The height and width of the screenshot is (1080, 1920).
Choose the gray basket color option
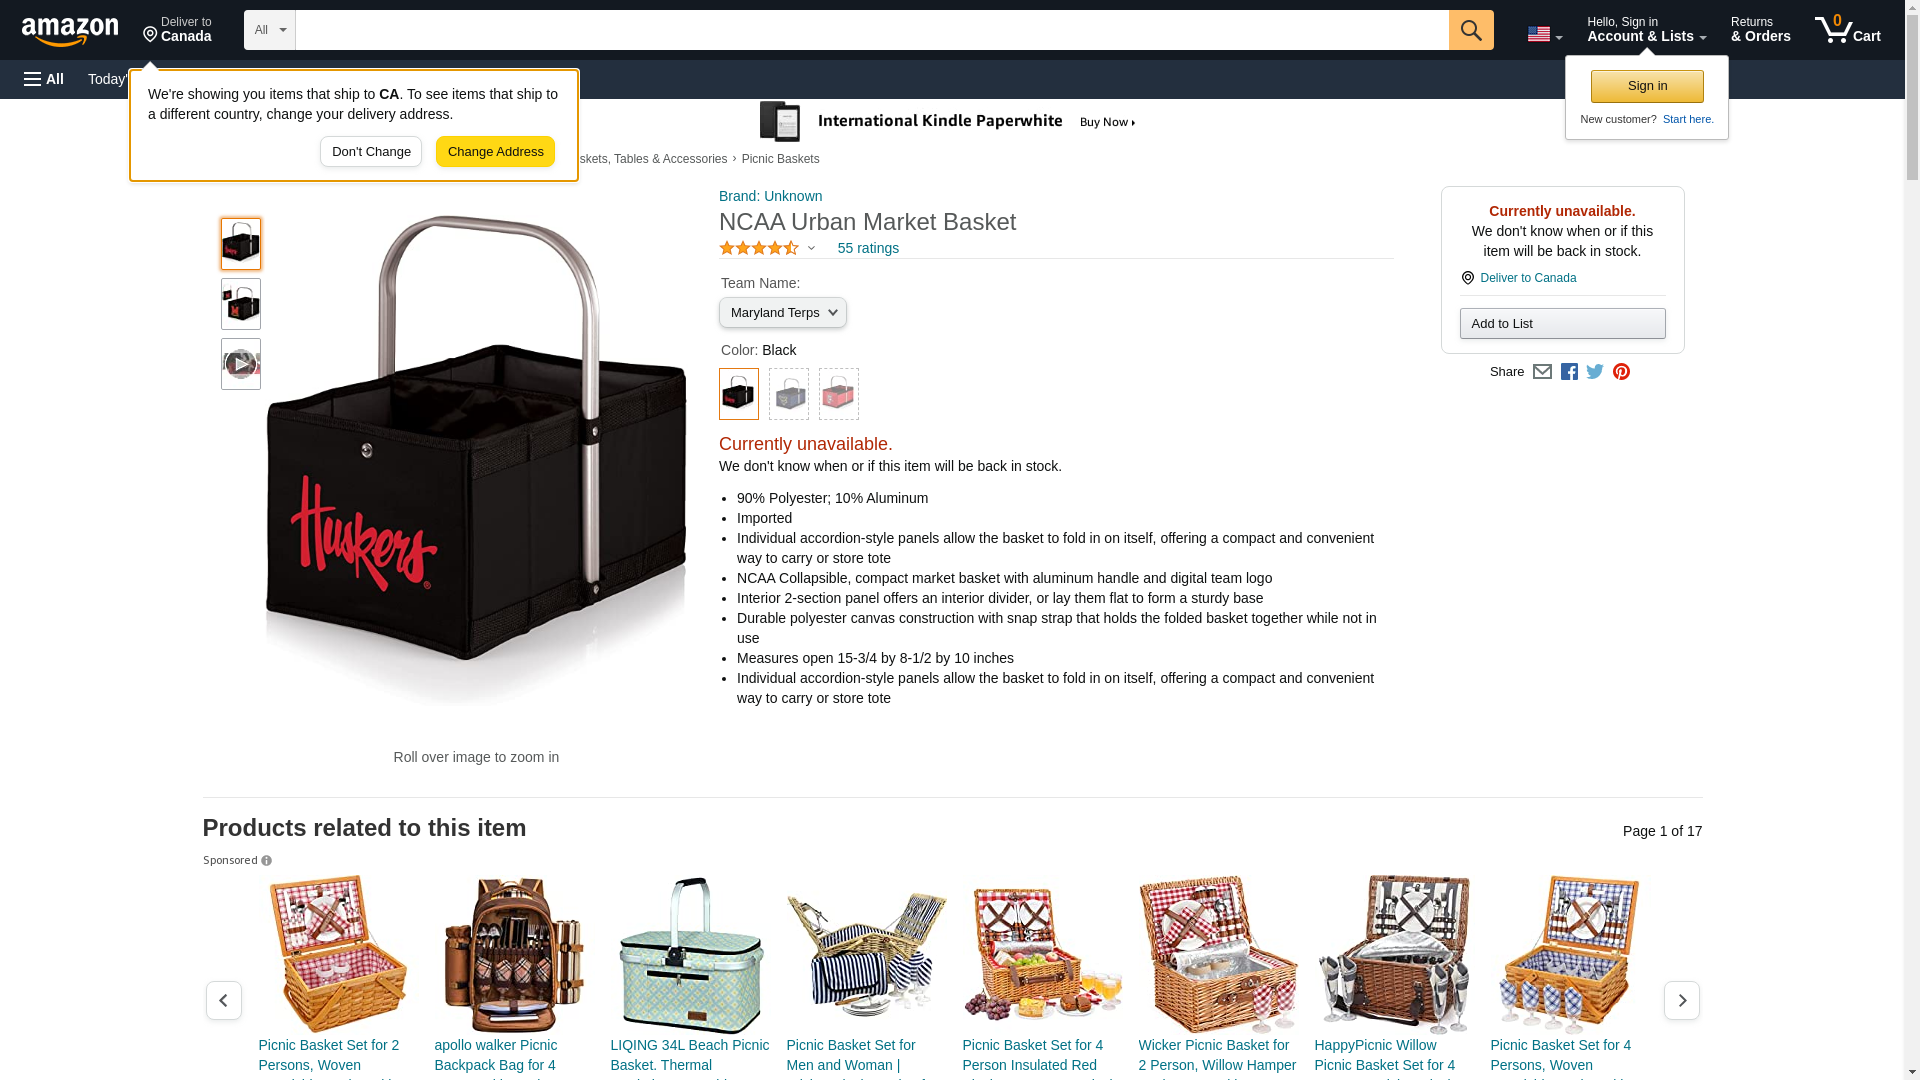coord(789,394)
